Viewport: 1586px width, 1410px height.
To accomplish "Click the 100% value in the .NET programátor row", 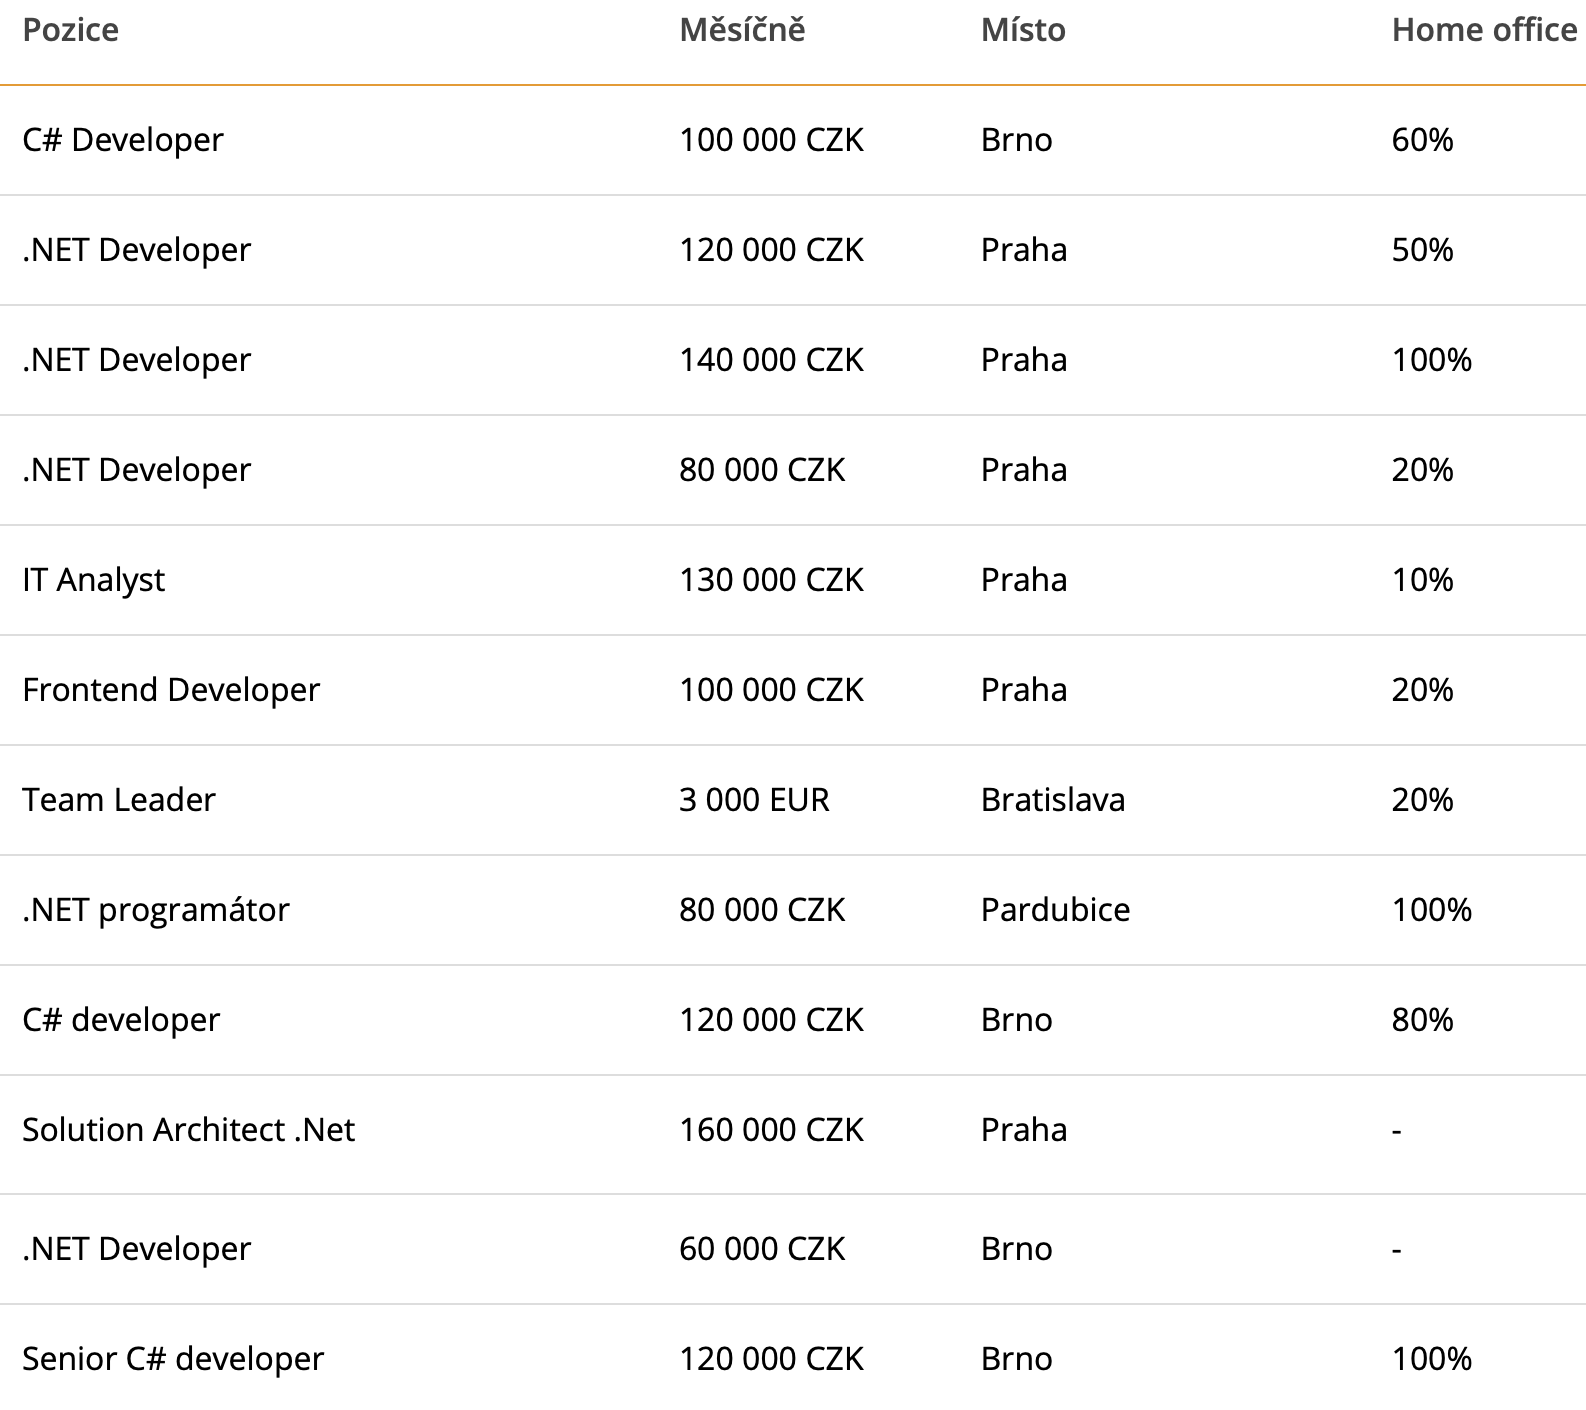I will pos(1431,910).
